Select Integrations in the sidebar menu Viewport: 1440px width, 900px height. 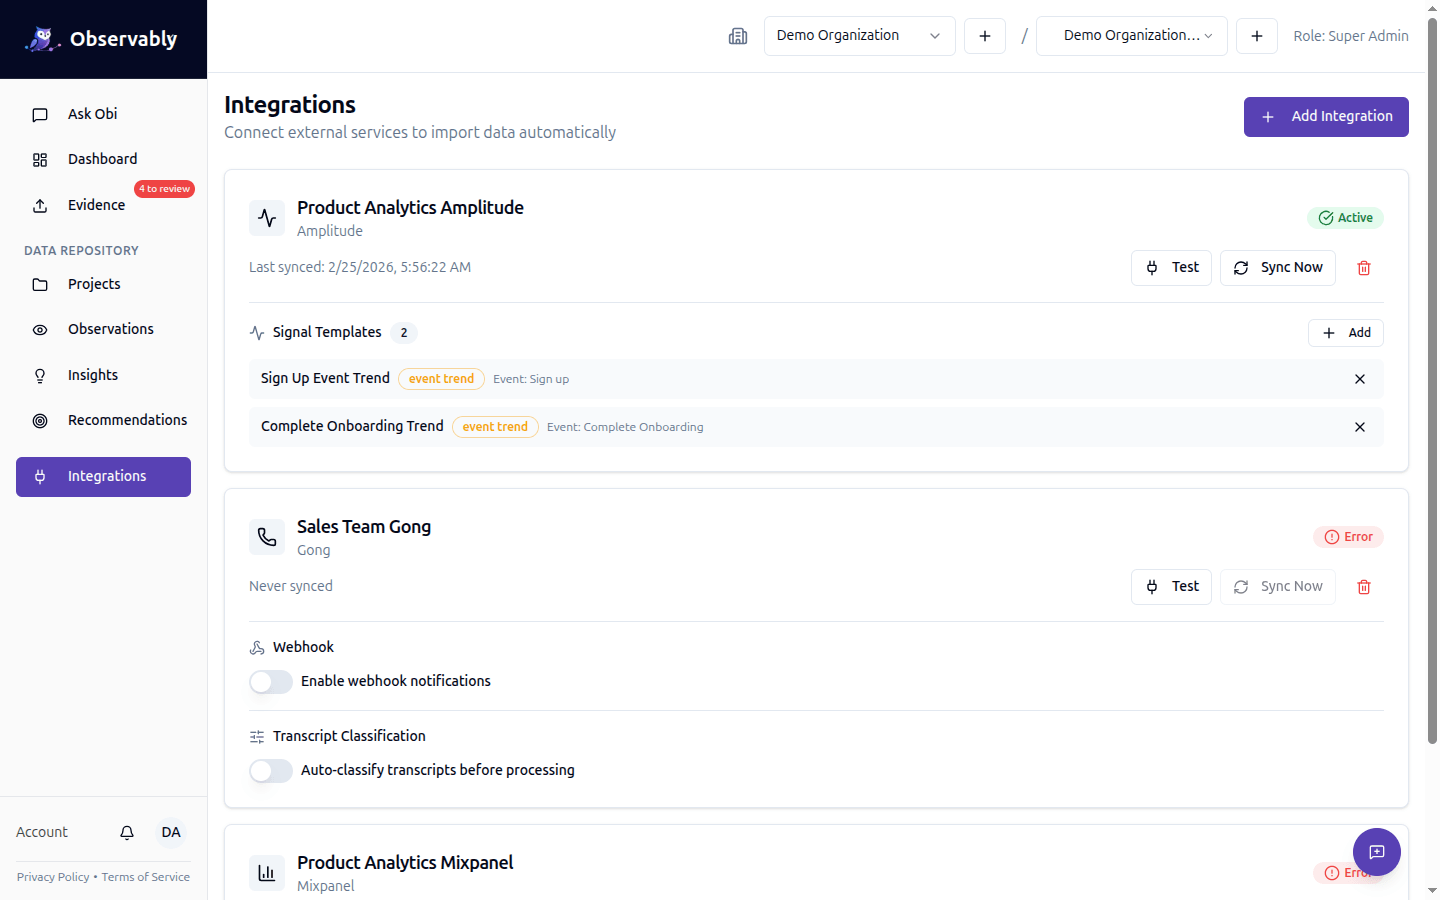pos(103,476)
